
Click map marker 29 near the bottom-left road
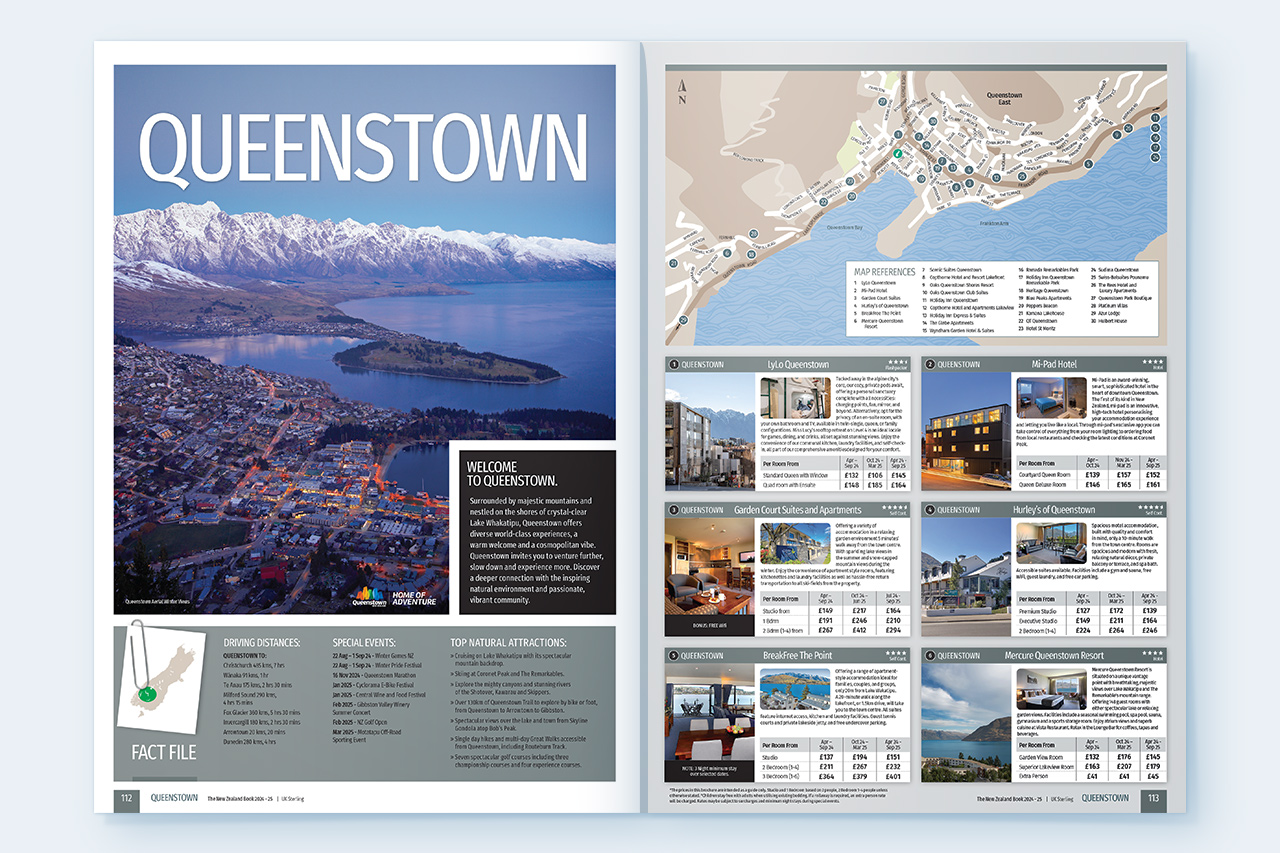[682, 321]
